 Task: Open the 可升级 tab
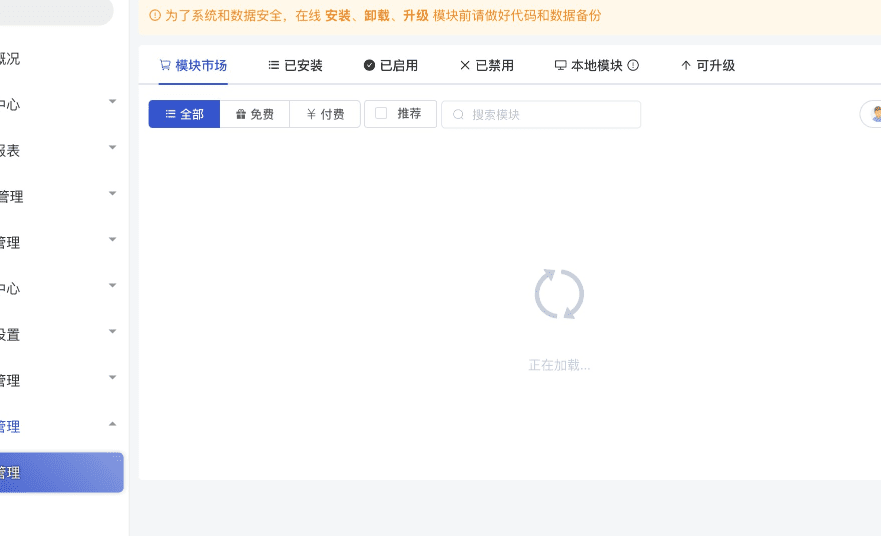[708, 65]
